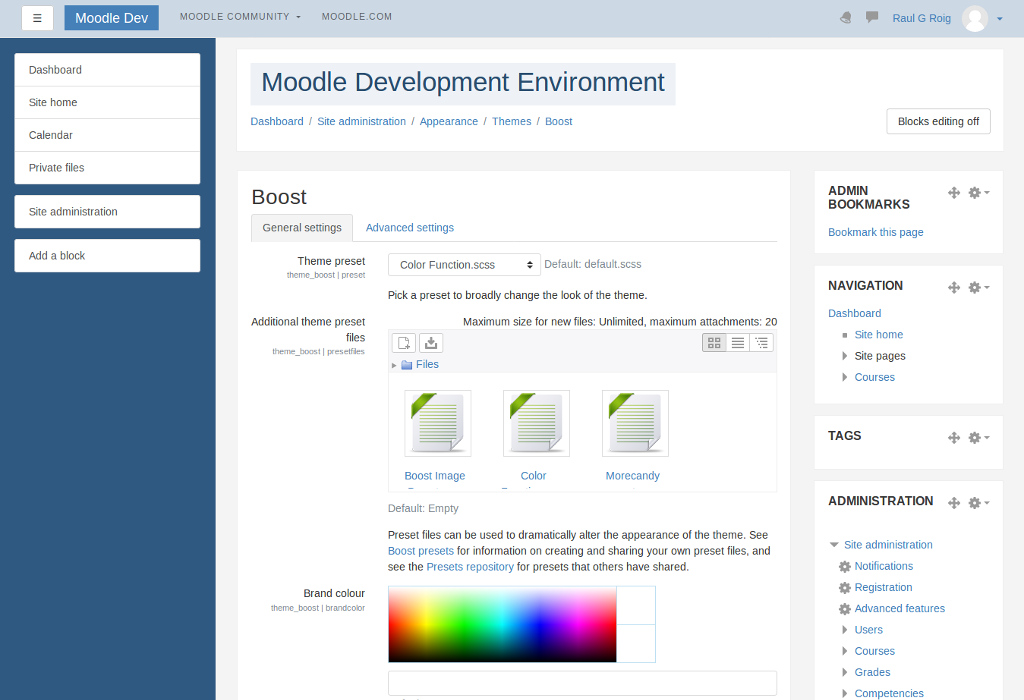Move the Administration block icon
Screen dimensions: 1024x700
point(954,503)
